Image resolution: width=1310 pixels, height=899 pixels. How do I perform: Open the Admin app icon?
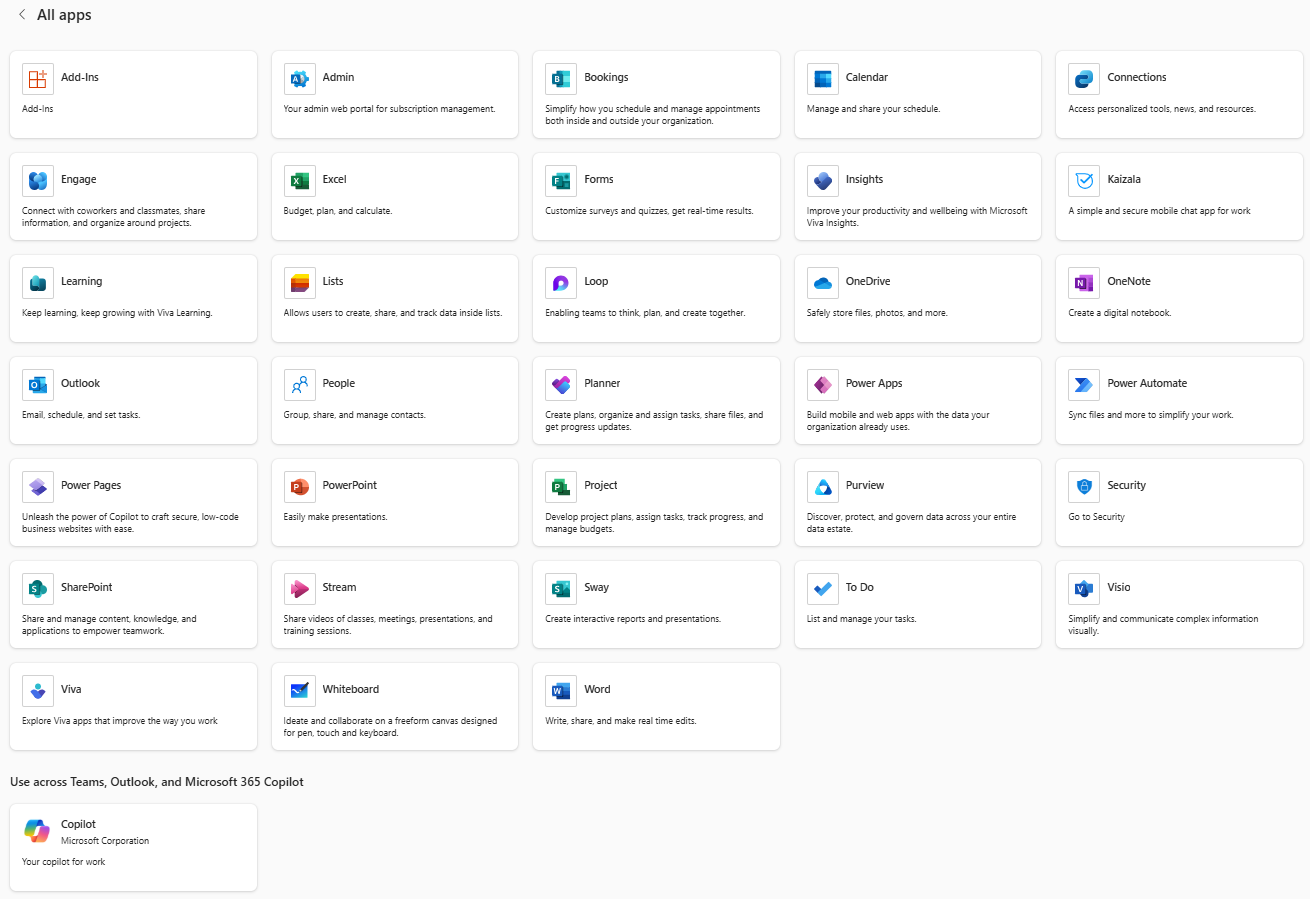300,79
